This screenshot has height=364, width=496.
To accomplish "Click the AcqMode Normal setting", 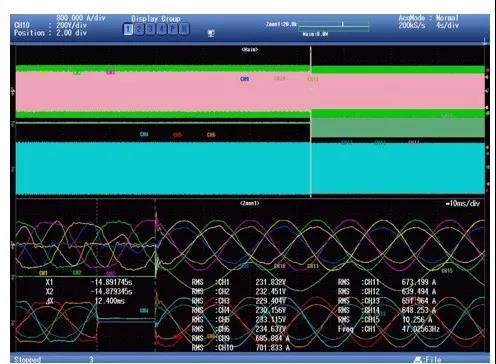I will coord(429,18).
